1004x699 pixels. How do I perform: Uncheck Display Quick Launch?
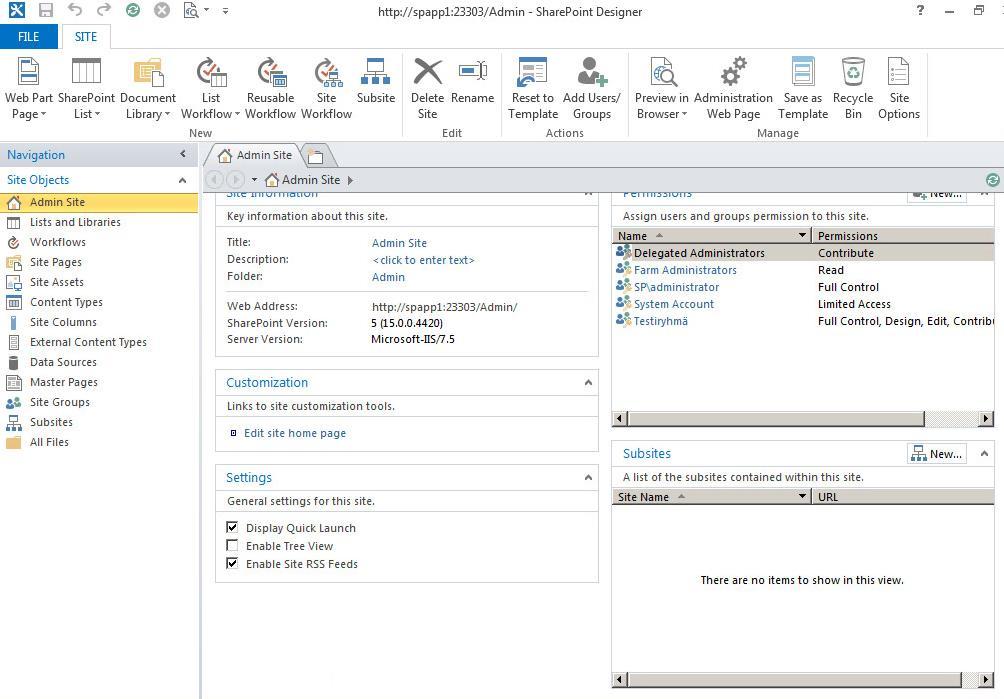coord(232,527)
